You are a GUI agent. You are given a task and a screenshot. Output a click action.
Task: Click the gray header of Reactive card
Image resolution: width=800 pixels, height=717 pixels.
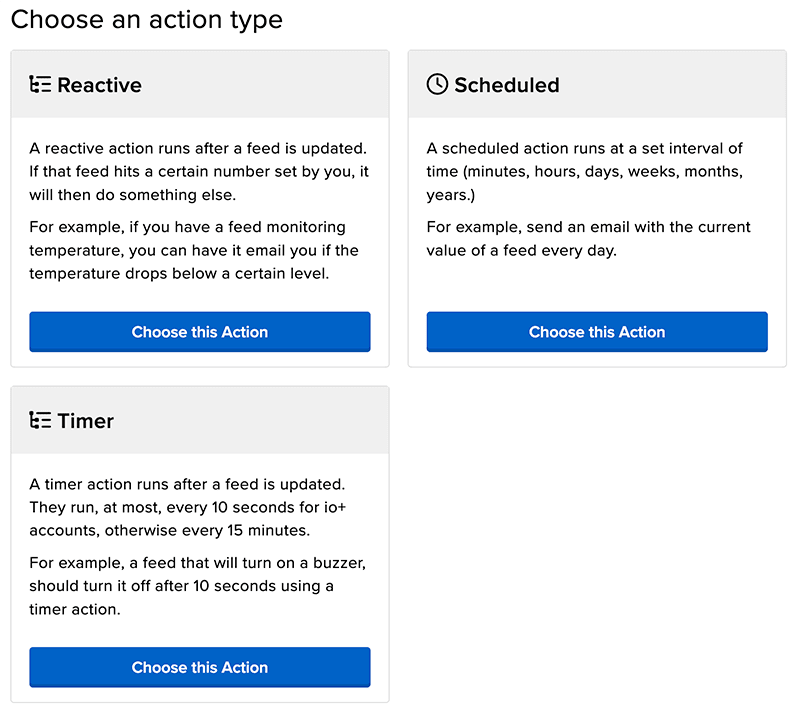click(x=200, y=84)
